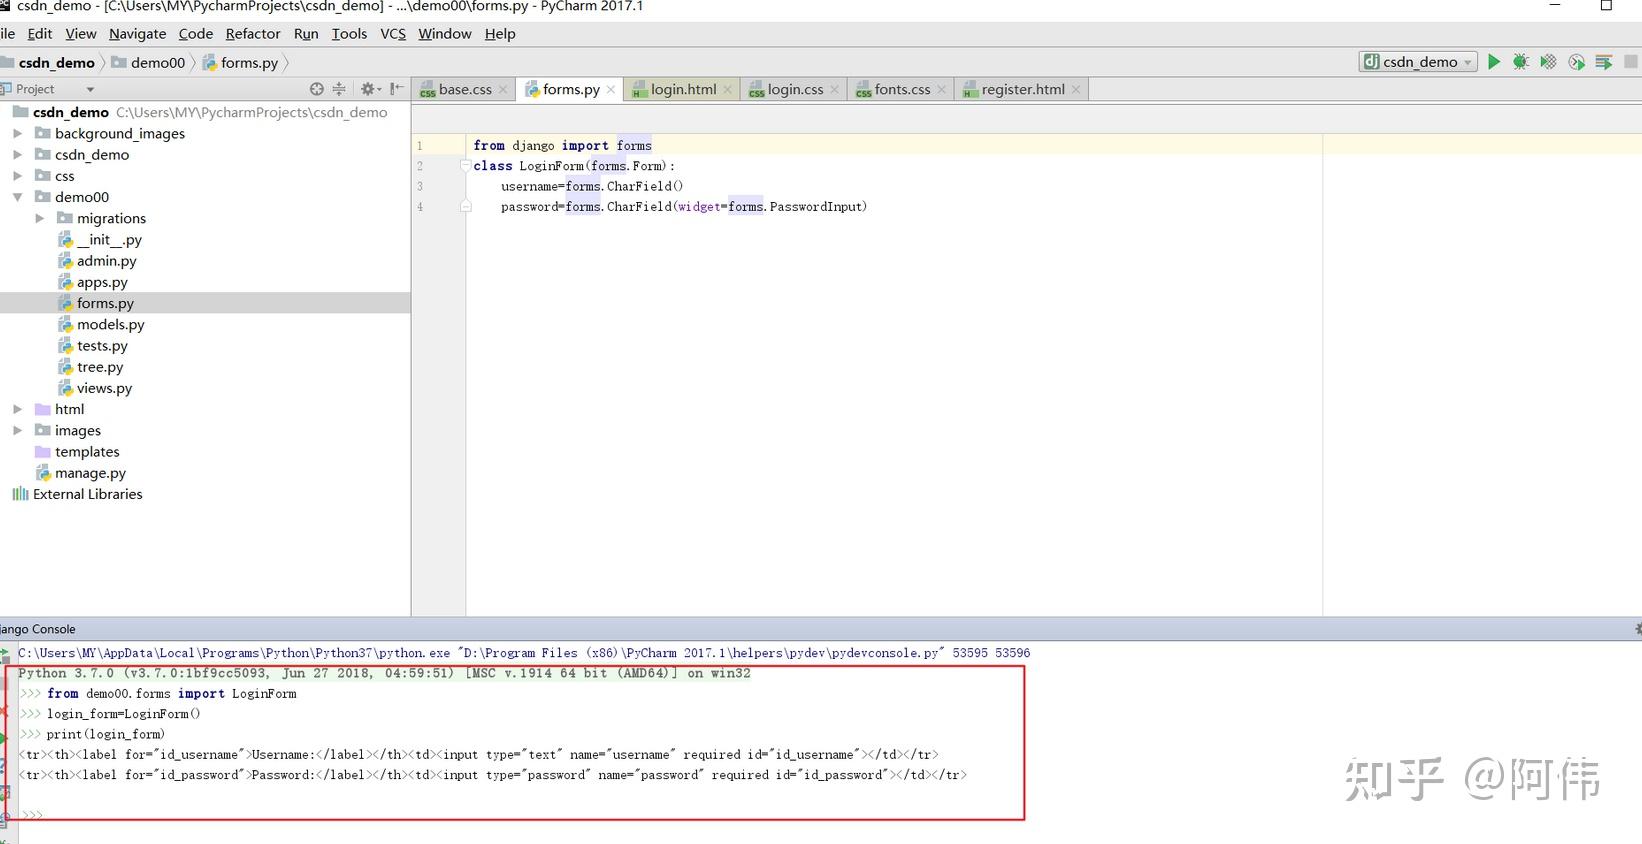Click line number 3 in the editor gutter
This screenshot has height=844, width=1642.
coord(420,186)
